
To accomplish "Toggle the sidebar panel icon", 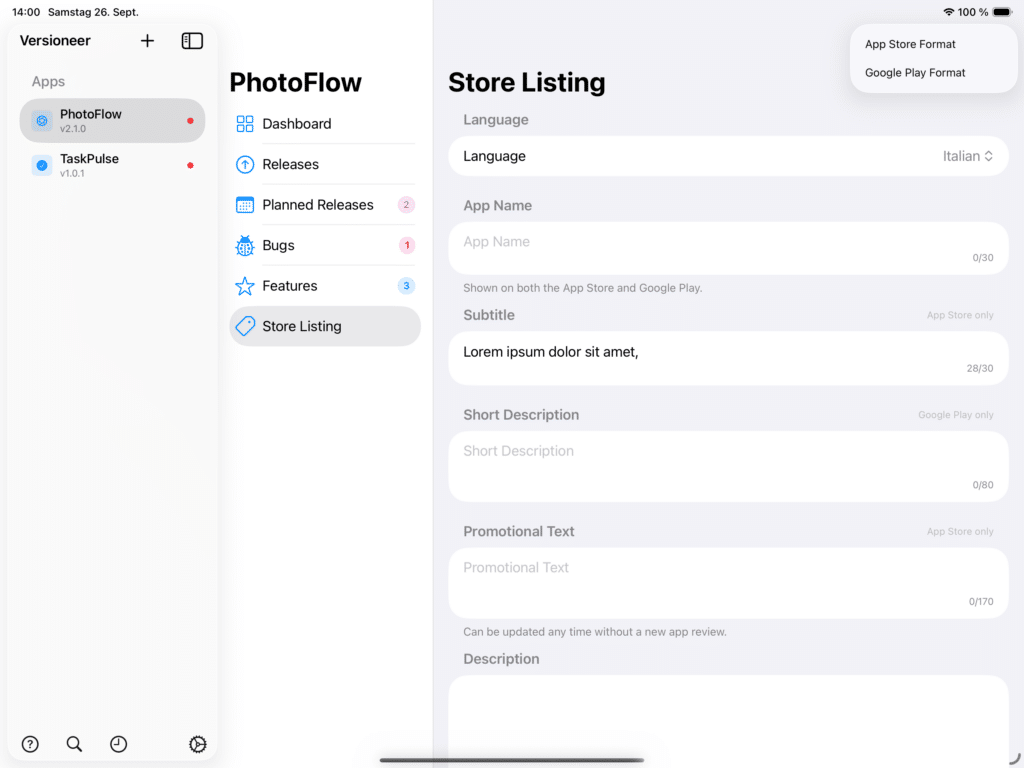I will point(192,40).
